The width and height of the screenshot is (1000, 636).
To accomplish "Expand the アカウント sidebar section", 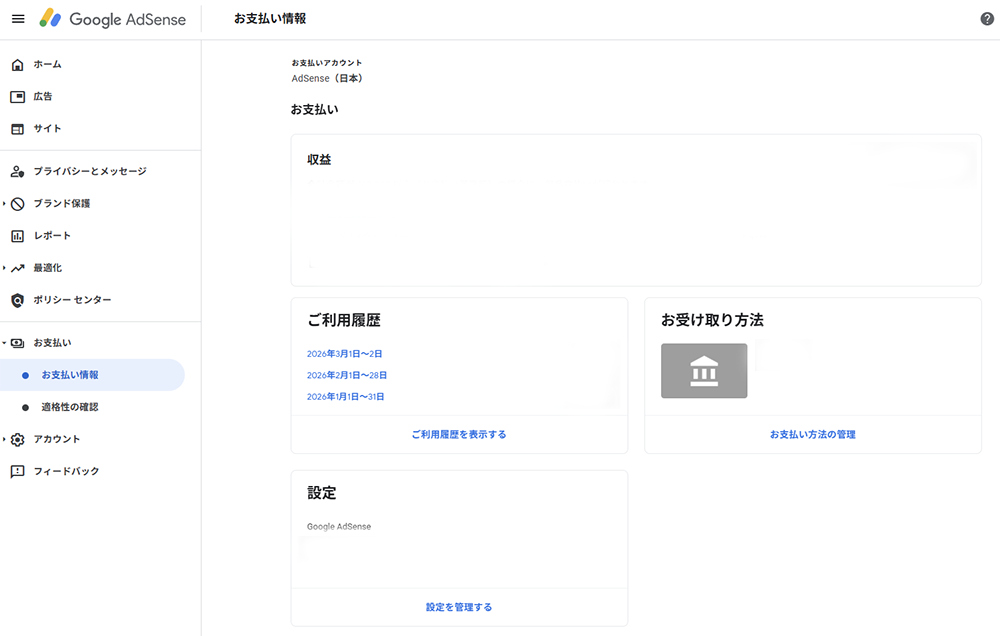I will click(x=5, y=439).
